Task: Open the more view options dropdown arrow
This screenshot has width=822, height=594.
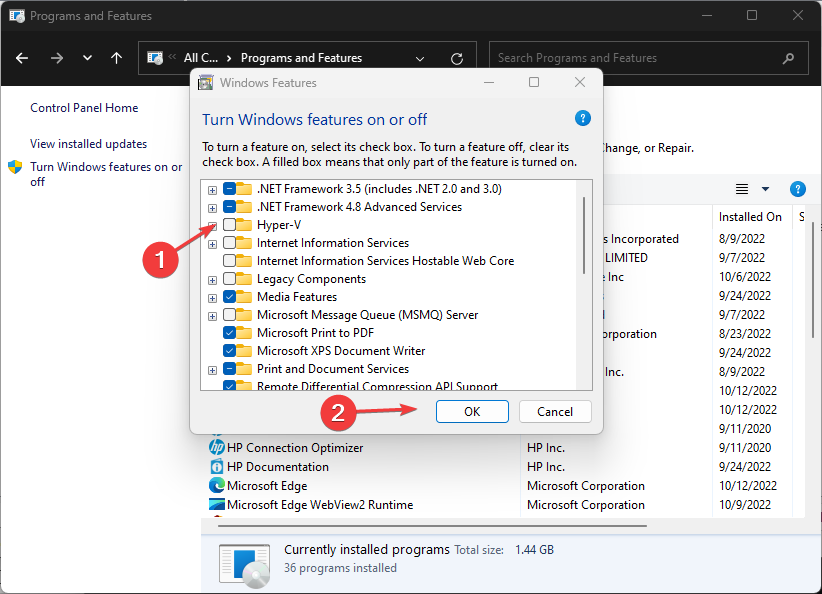Action: click(x=765, y=189)
